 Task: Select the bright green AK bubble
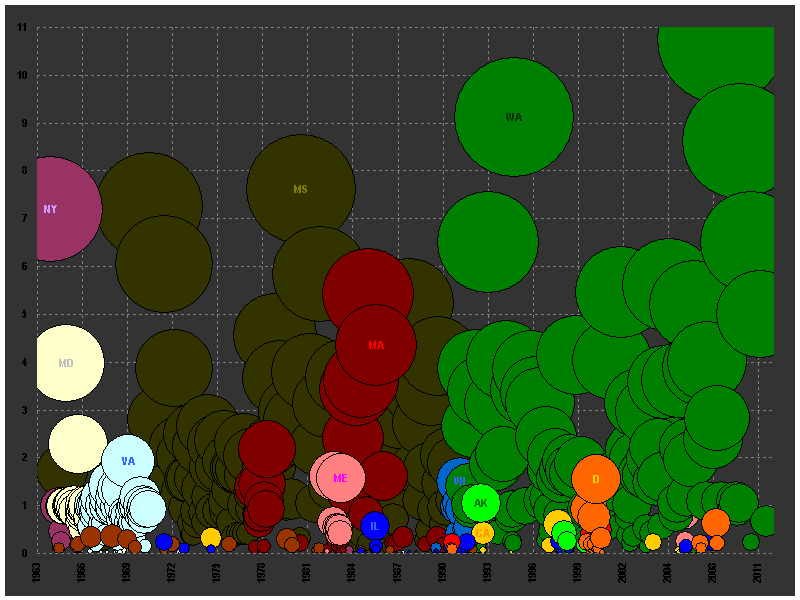point(481,503)
